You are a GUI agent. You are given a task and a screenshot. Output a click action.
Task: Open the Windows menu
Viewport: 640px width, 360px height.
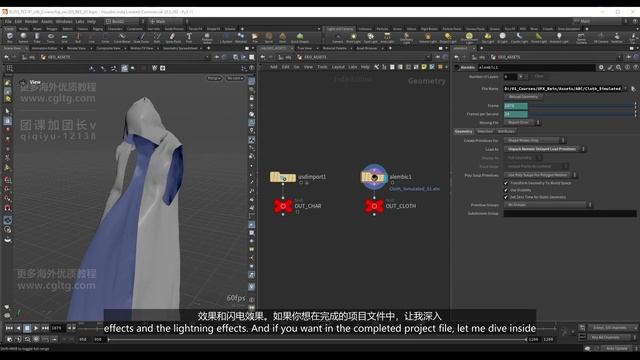64,21
